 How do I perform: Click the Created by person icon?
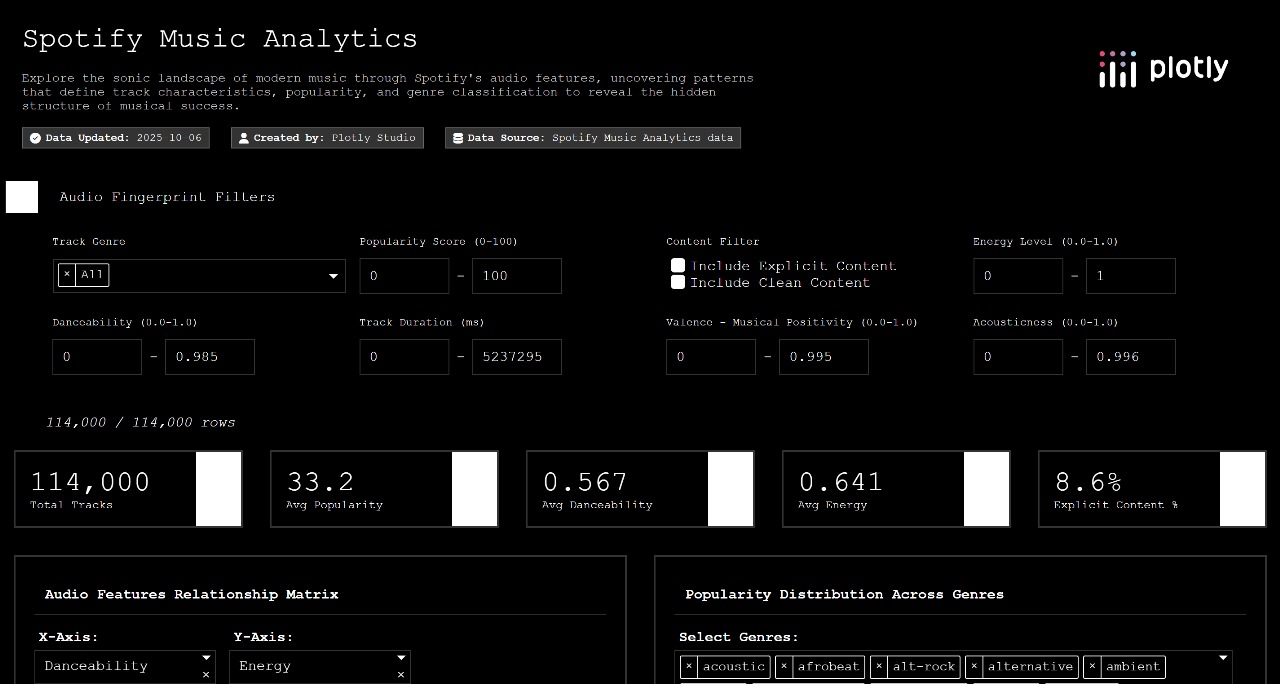244,138
